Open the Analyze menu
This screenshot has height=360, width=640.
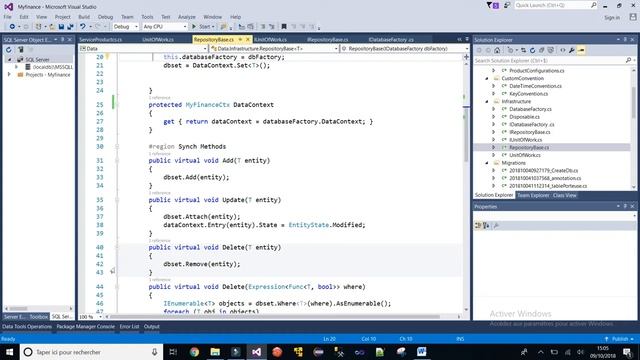coord(187,17)
